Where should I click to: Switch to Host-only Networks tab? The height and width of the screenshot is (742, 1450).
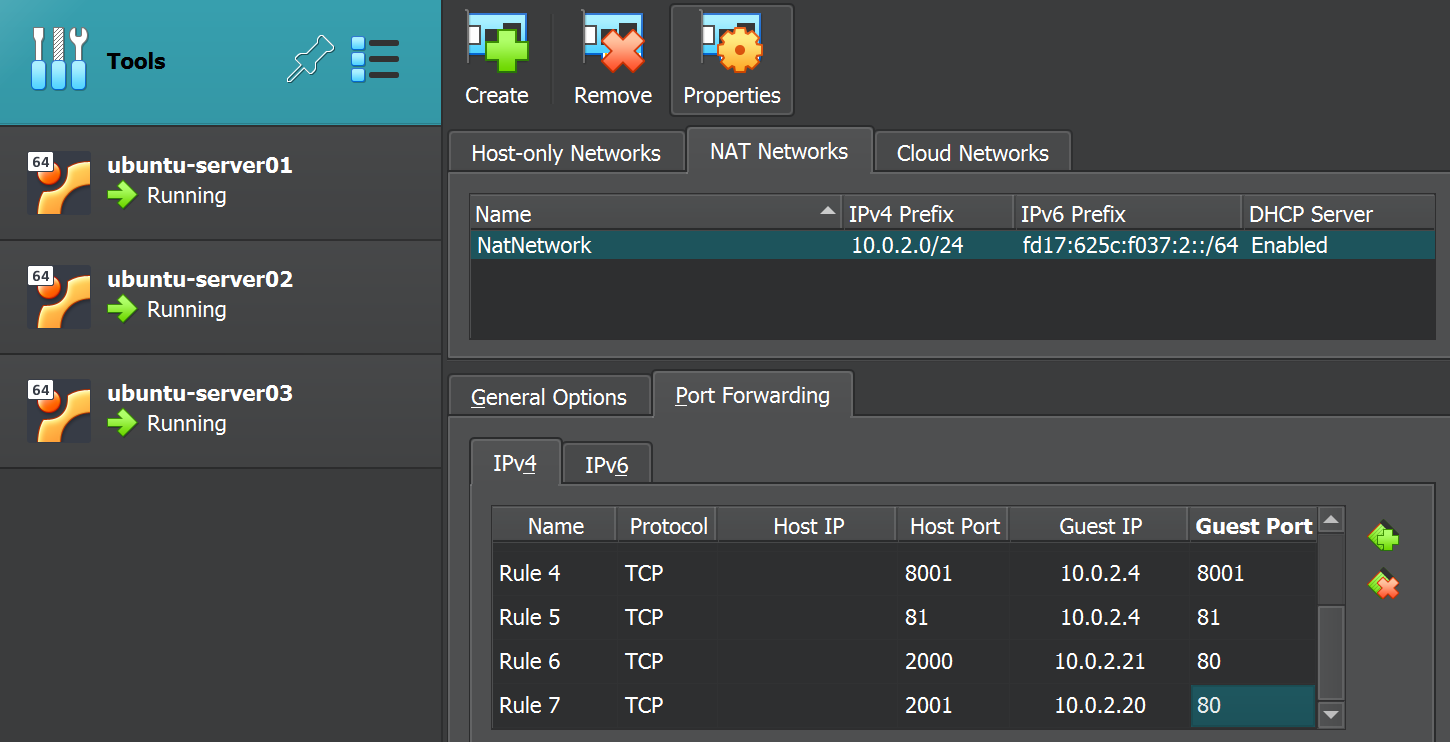click(566, 153)
